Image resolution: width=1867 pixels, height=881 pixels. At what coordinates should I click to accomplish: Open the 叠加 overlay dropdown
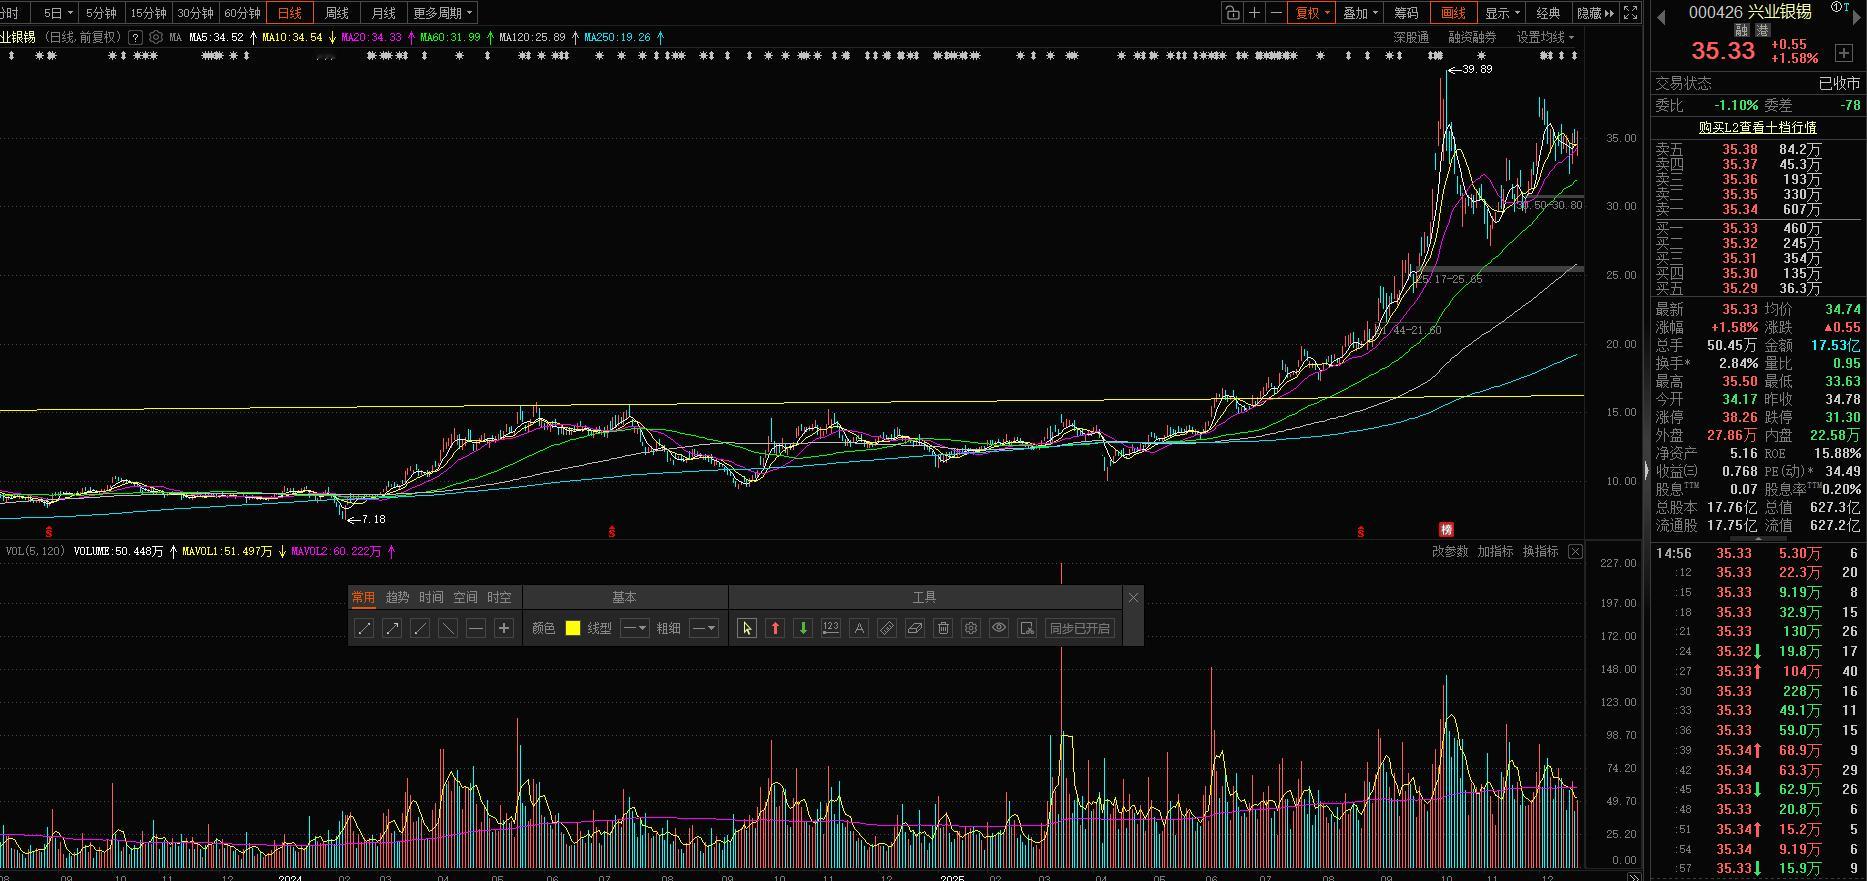[1360, 13]
